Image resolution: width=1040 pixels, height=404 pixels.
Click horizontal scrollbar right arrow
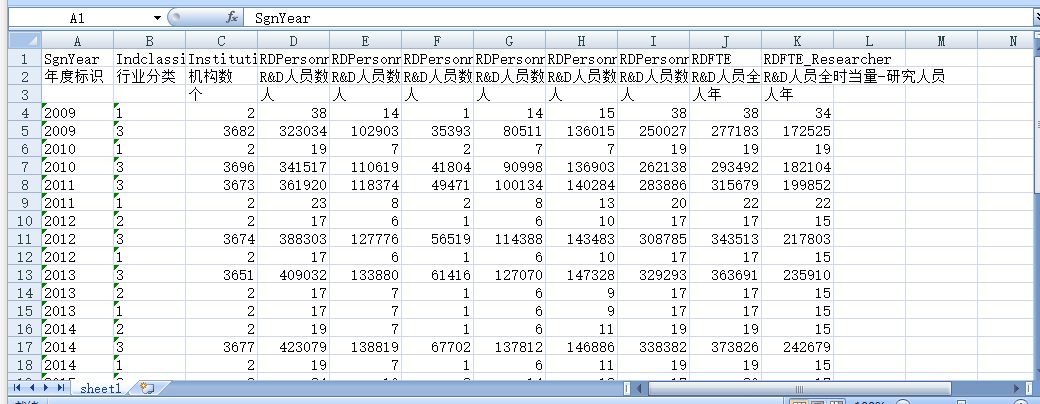(1017, 388)
